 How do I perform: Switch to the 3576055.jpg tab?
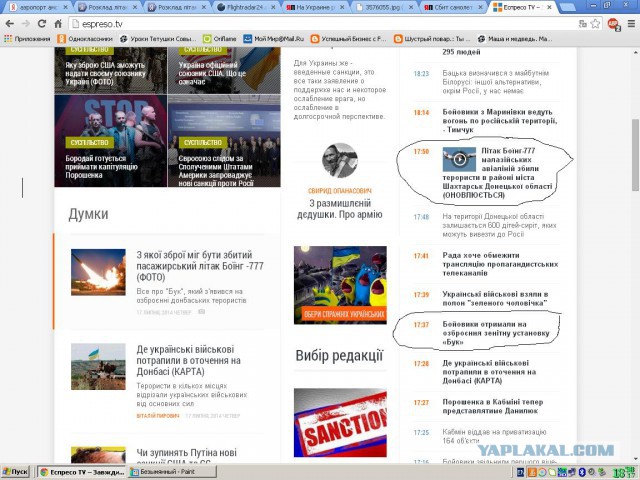click(384, 7)
